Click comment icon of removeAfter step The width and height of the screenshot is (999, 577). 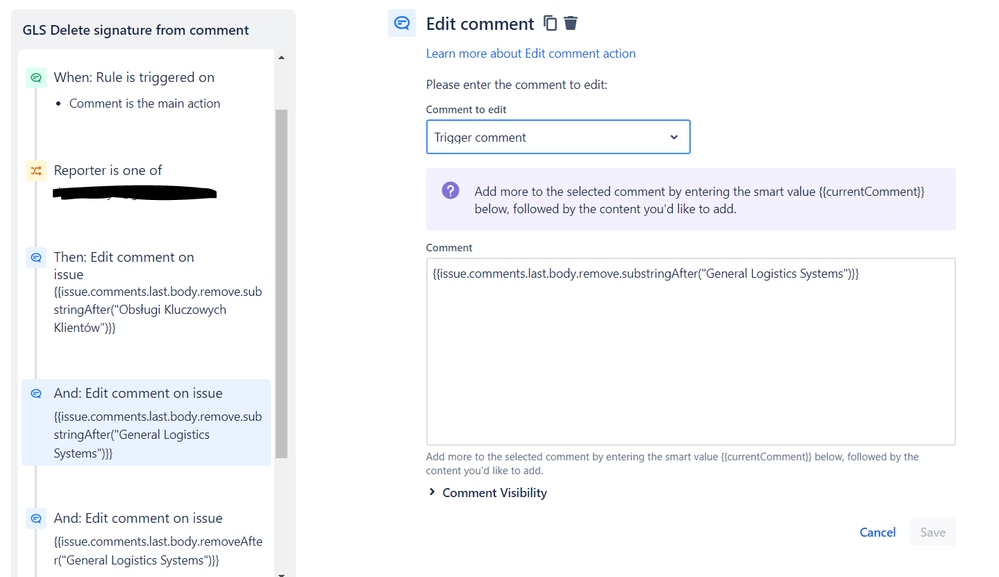36,518
